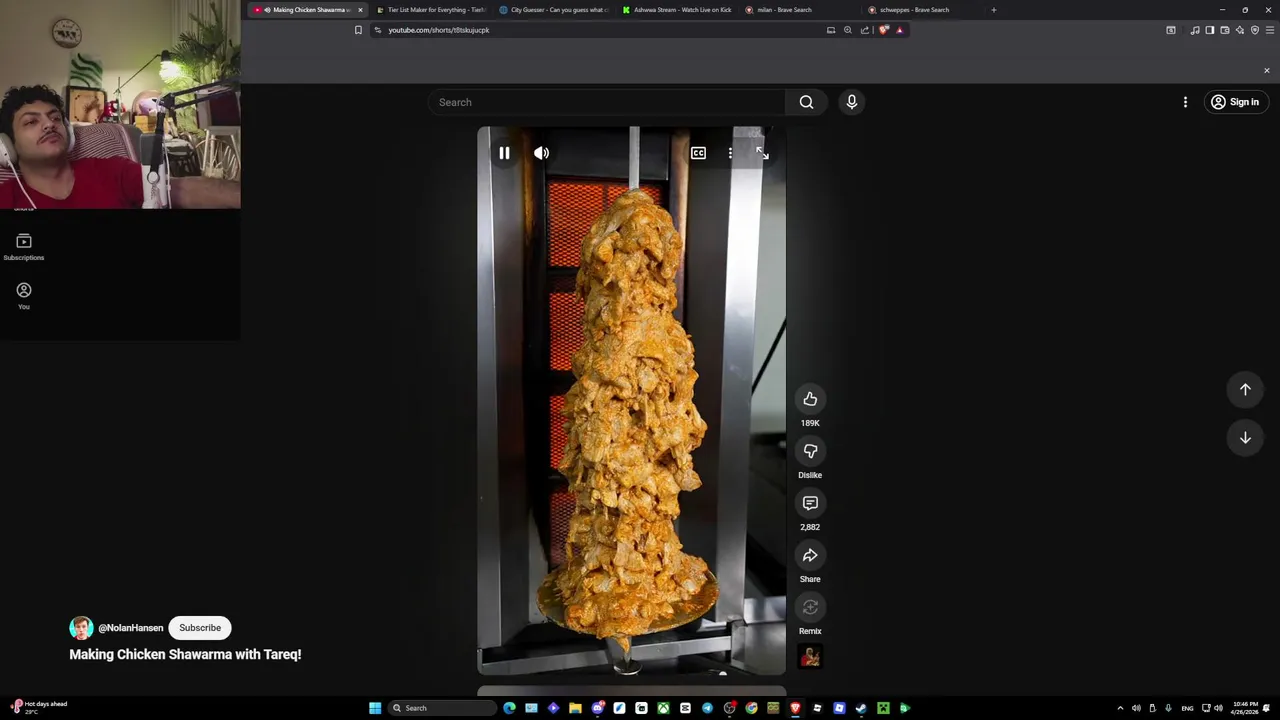The image size is (1280, 720).
Task: Pause the Shorts video
Action: pyautogui.click(x=504, y=153)
